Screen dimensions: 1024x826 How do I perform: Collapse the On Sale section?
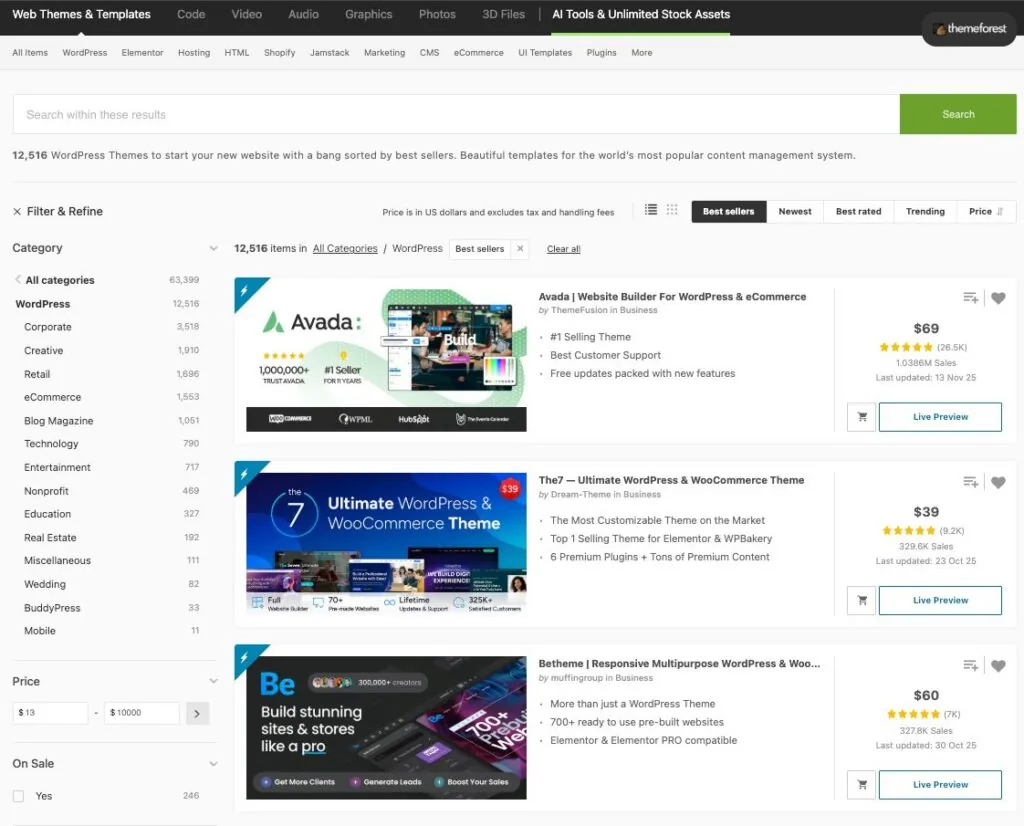[213, 763]
